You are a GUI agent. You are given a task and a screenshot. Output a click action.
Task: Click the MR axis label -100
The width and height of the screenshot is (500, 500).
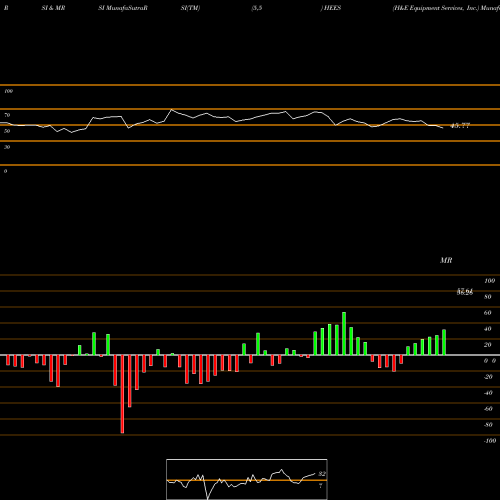coord(490,441)
